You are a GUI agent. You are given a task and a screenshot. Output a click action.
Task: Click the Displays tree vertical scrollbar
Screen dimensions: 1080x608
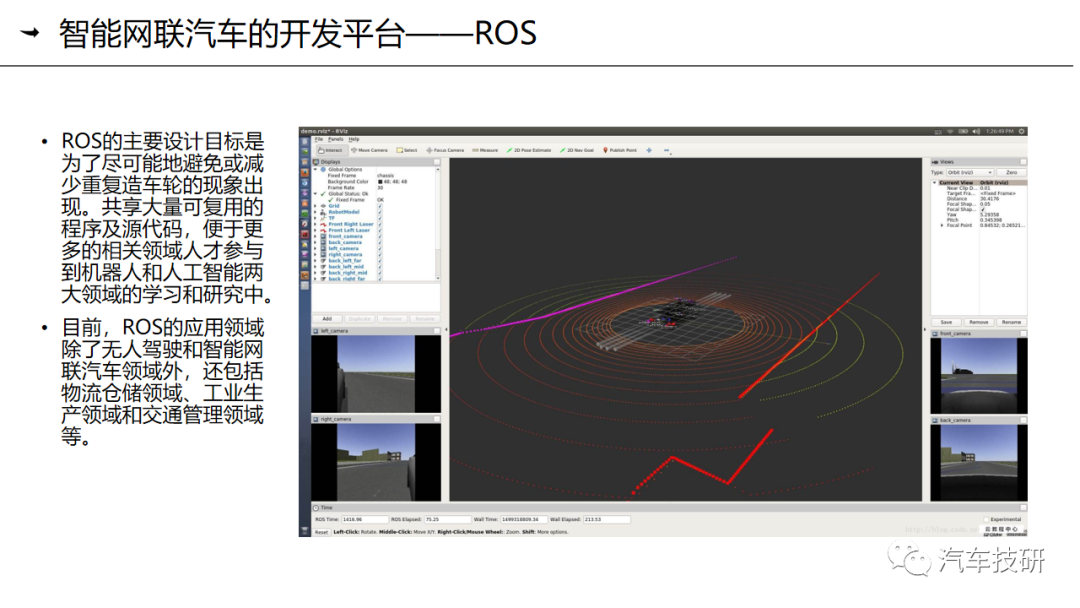437,224
